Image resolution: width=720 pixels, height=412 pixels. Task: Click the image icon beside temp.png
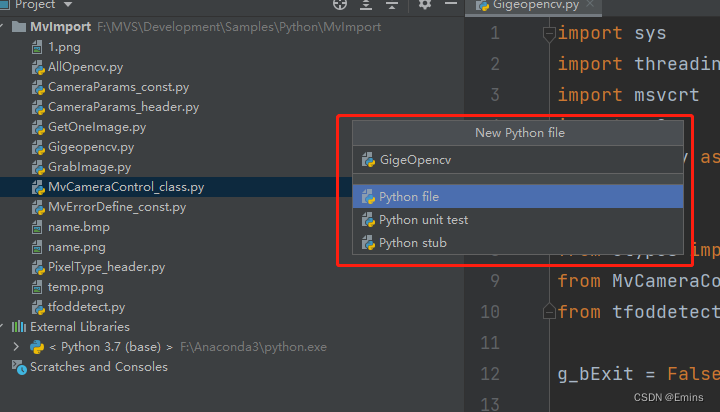point(37,288)
